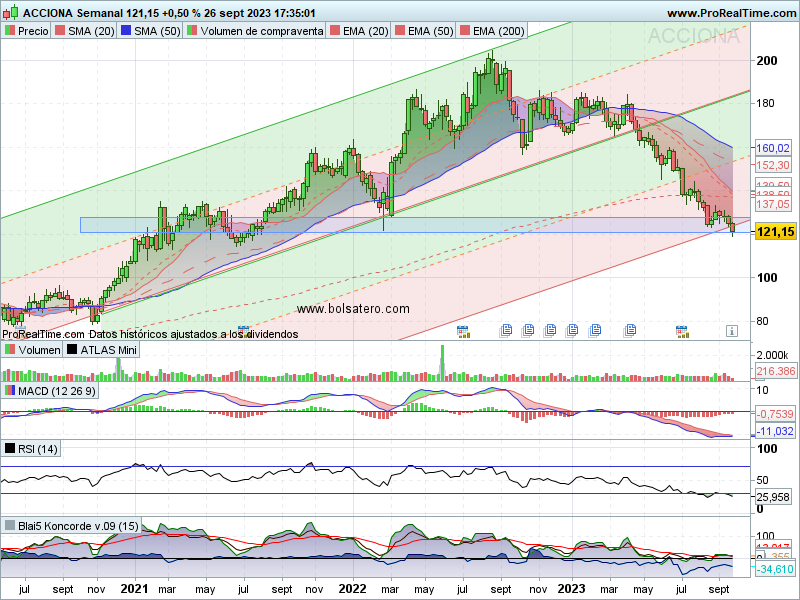800x600 pixels.
Task: Open the document icon directly above the 2023 label
Action: [572, 331]
